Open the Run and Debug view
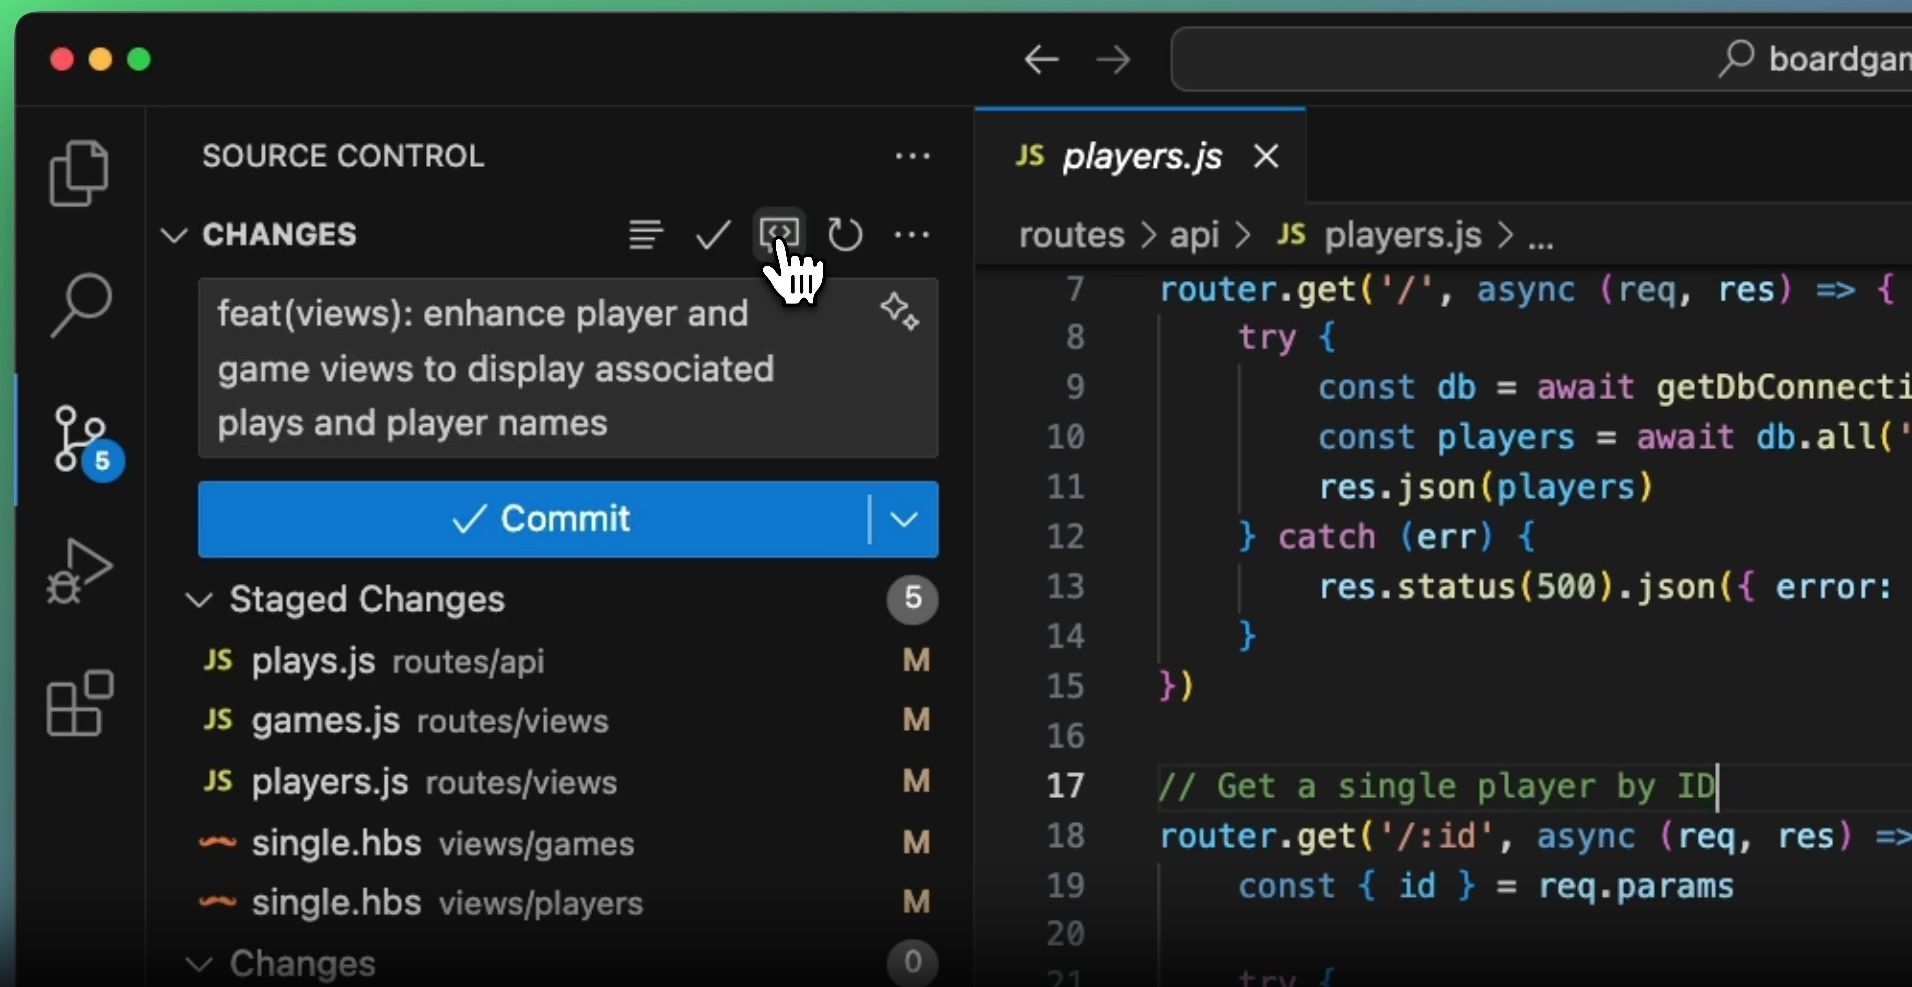 [x=79, y=571]
